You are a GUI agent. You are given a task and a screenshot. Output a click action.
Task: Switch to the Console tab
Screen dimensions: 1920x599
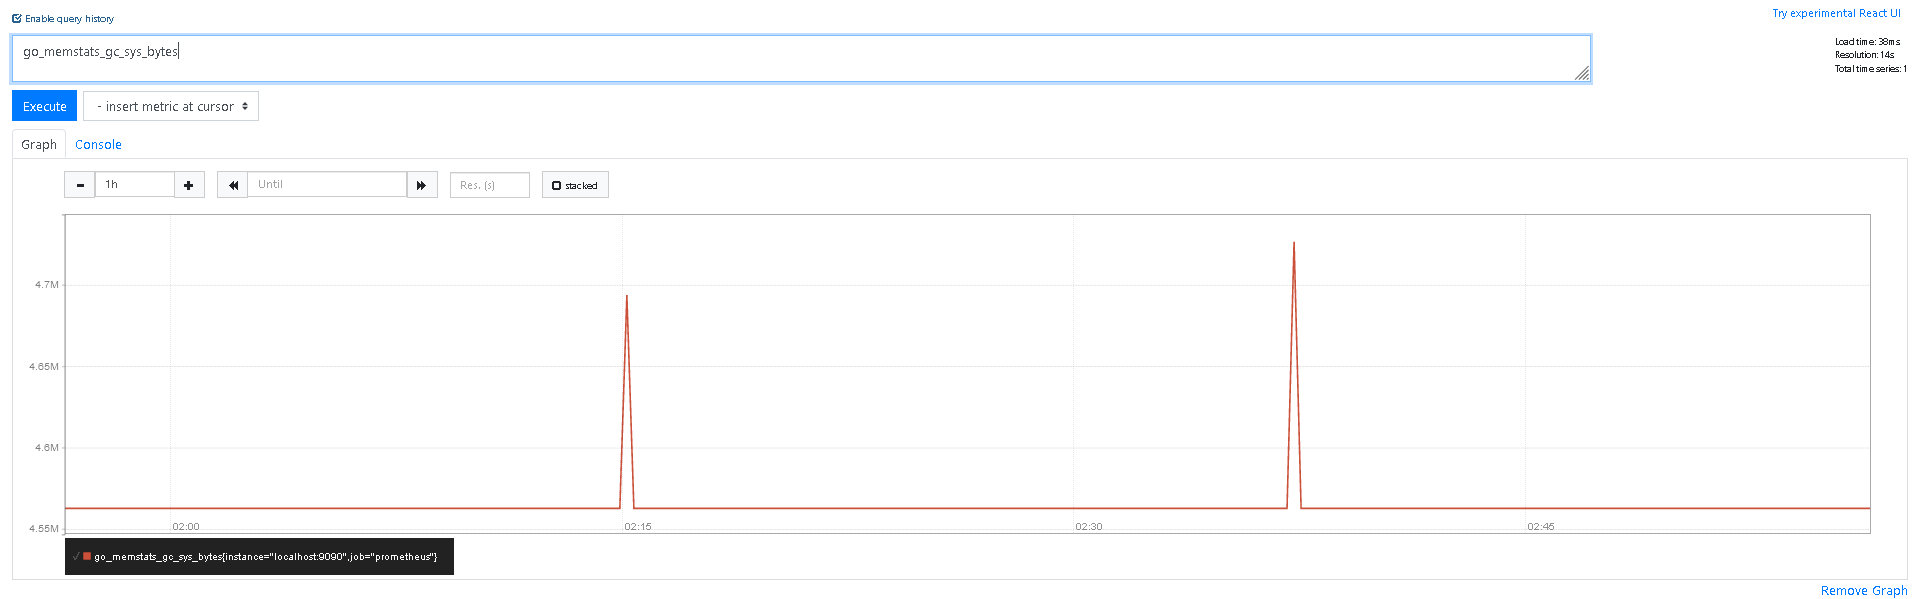98,144
